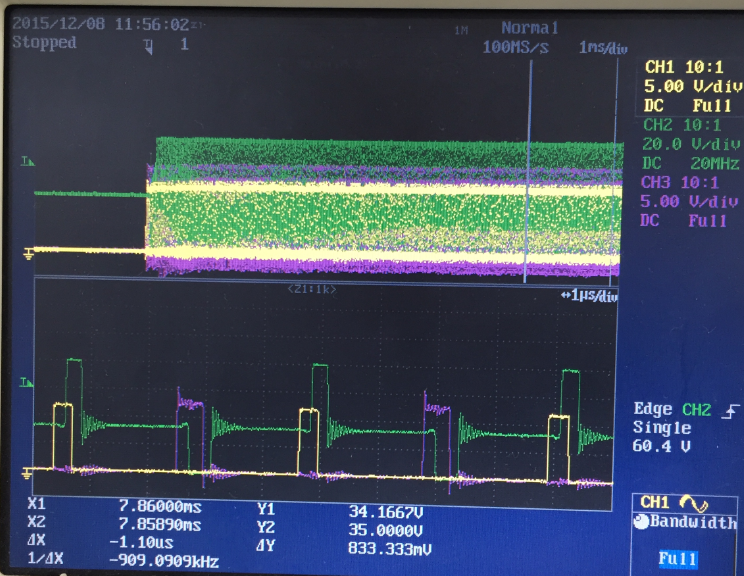Screen dimensions: 744x576
Task: Click the green trigger level marker in zoom window
Action: pos(26,382)
